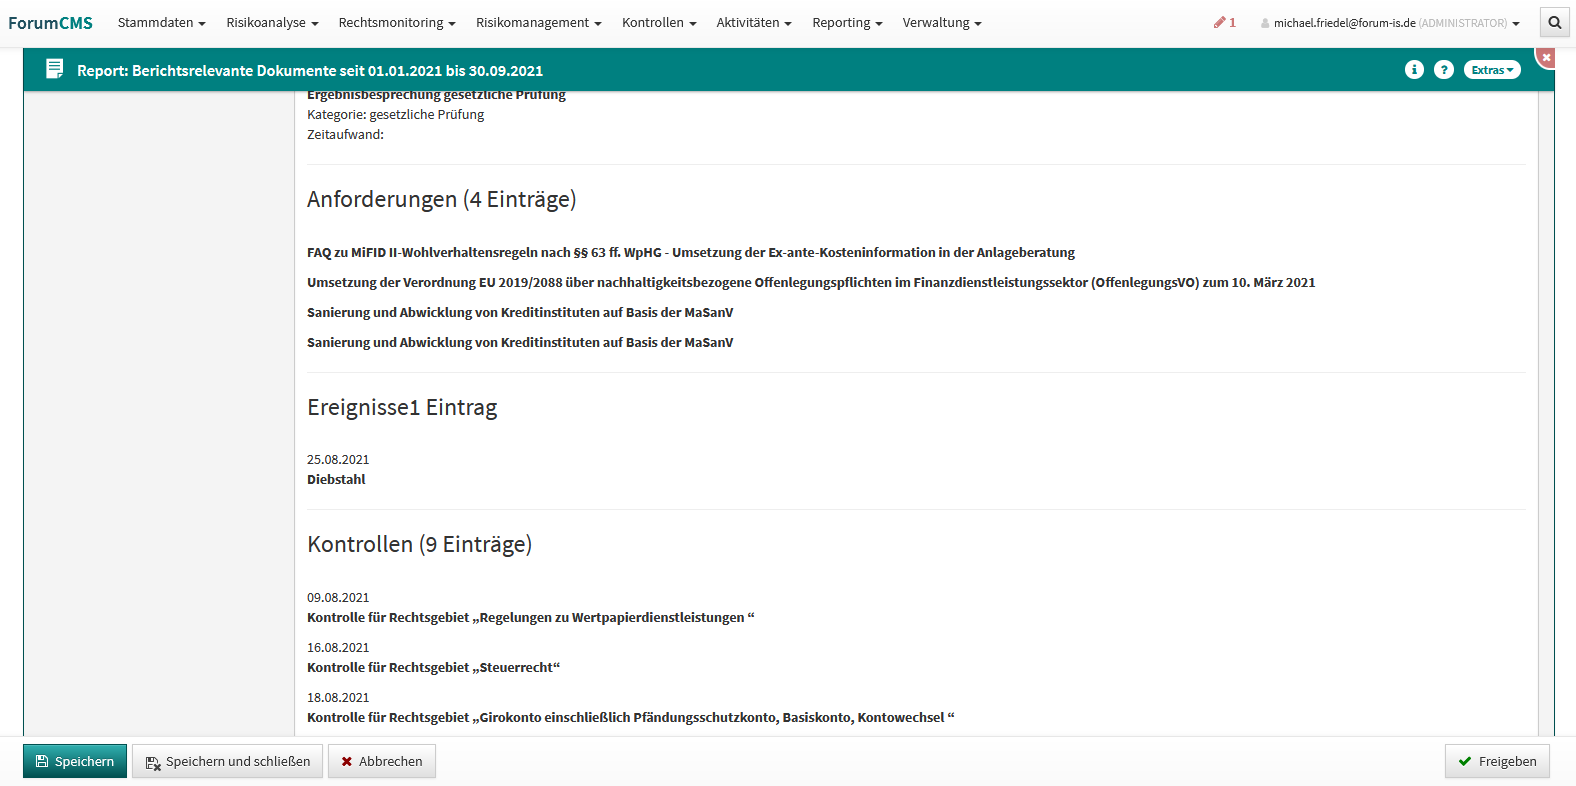The height and width of the screenshot is (786, 1576).
Task: Click Speichern und schließen button
Action: tap(227, 761)
